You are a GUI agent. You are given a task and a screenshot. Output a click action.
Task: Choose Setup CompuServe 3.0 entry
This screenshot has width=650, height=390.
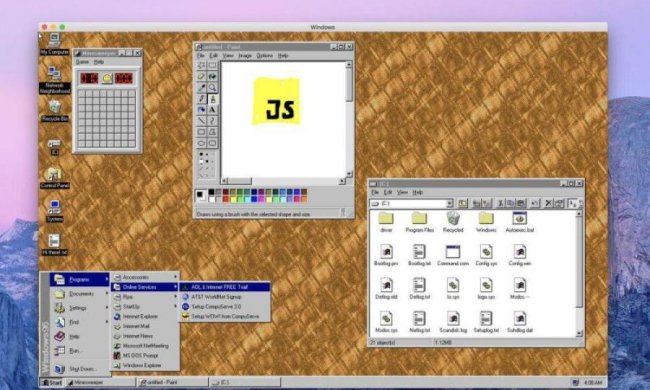225,307
